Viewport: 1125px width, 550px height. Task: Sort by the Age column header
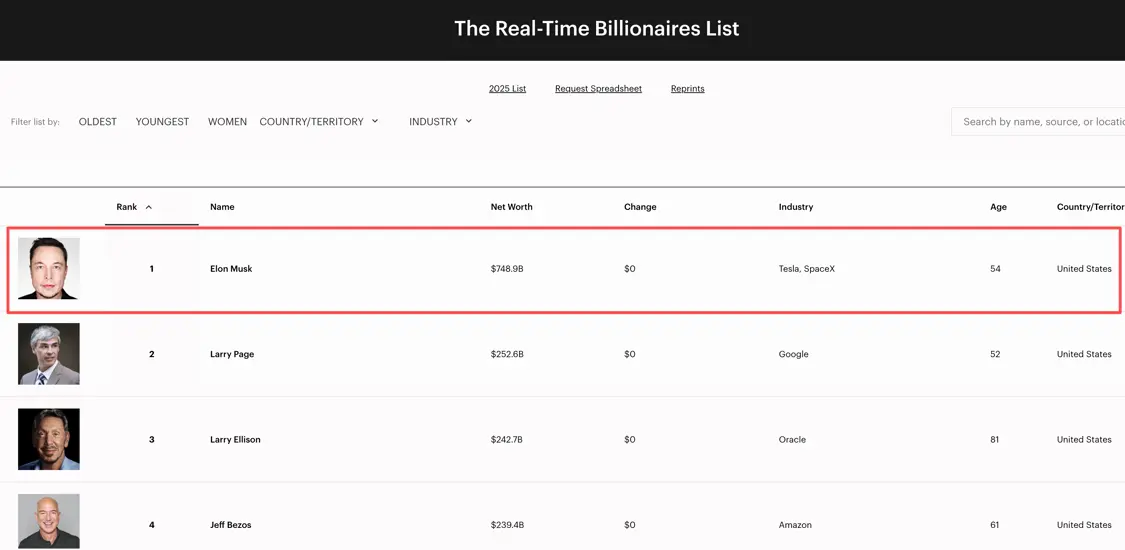click(x=998, y=207)
